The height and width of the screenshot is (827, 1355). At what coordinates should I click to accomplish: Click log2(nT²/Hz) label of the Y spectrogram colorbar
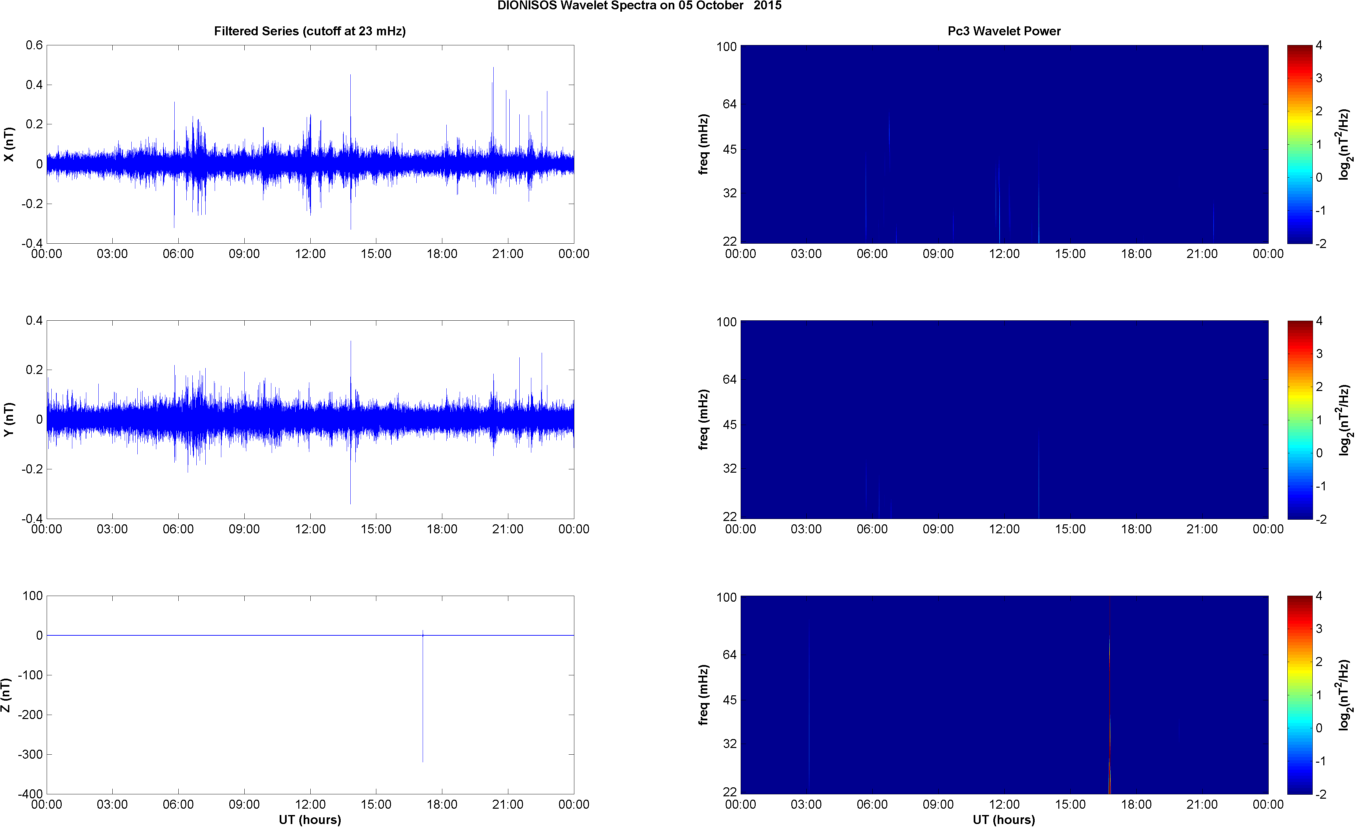click(1344, 420)
